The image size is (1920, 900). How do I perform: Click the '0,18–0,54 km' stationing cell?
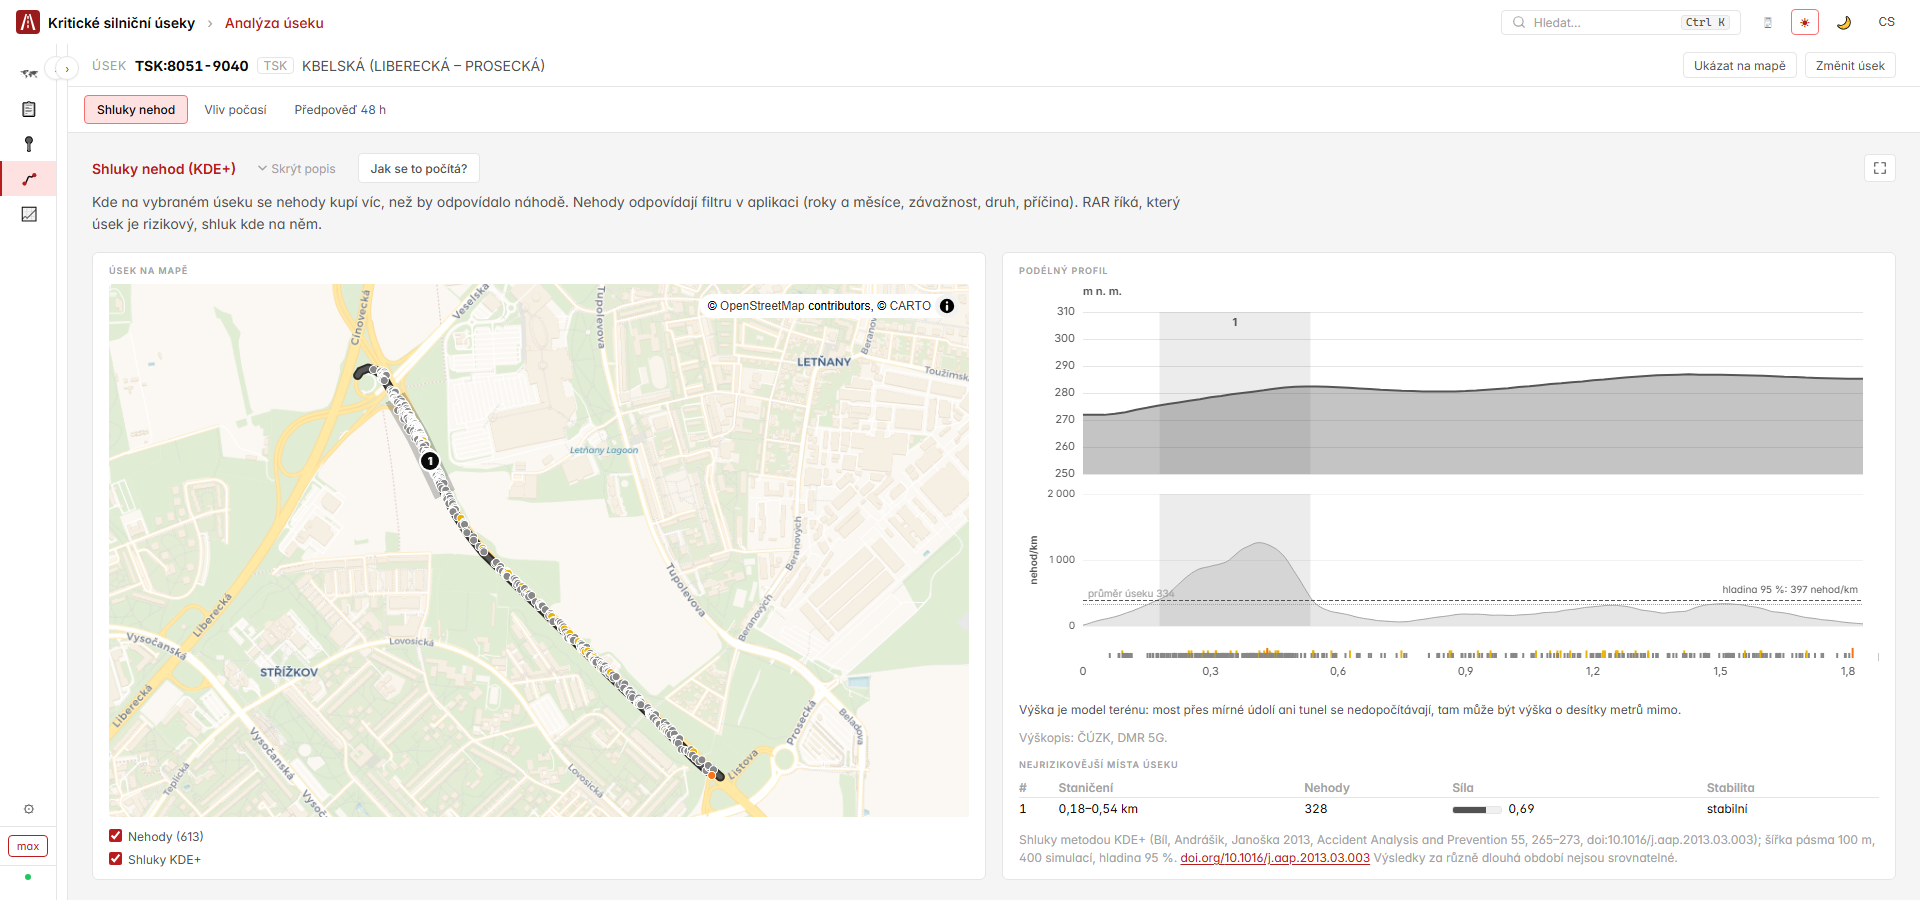[x=1098, y=809]
